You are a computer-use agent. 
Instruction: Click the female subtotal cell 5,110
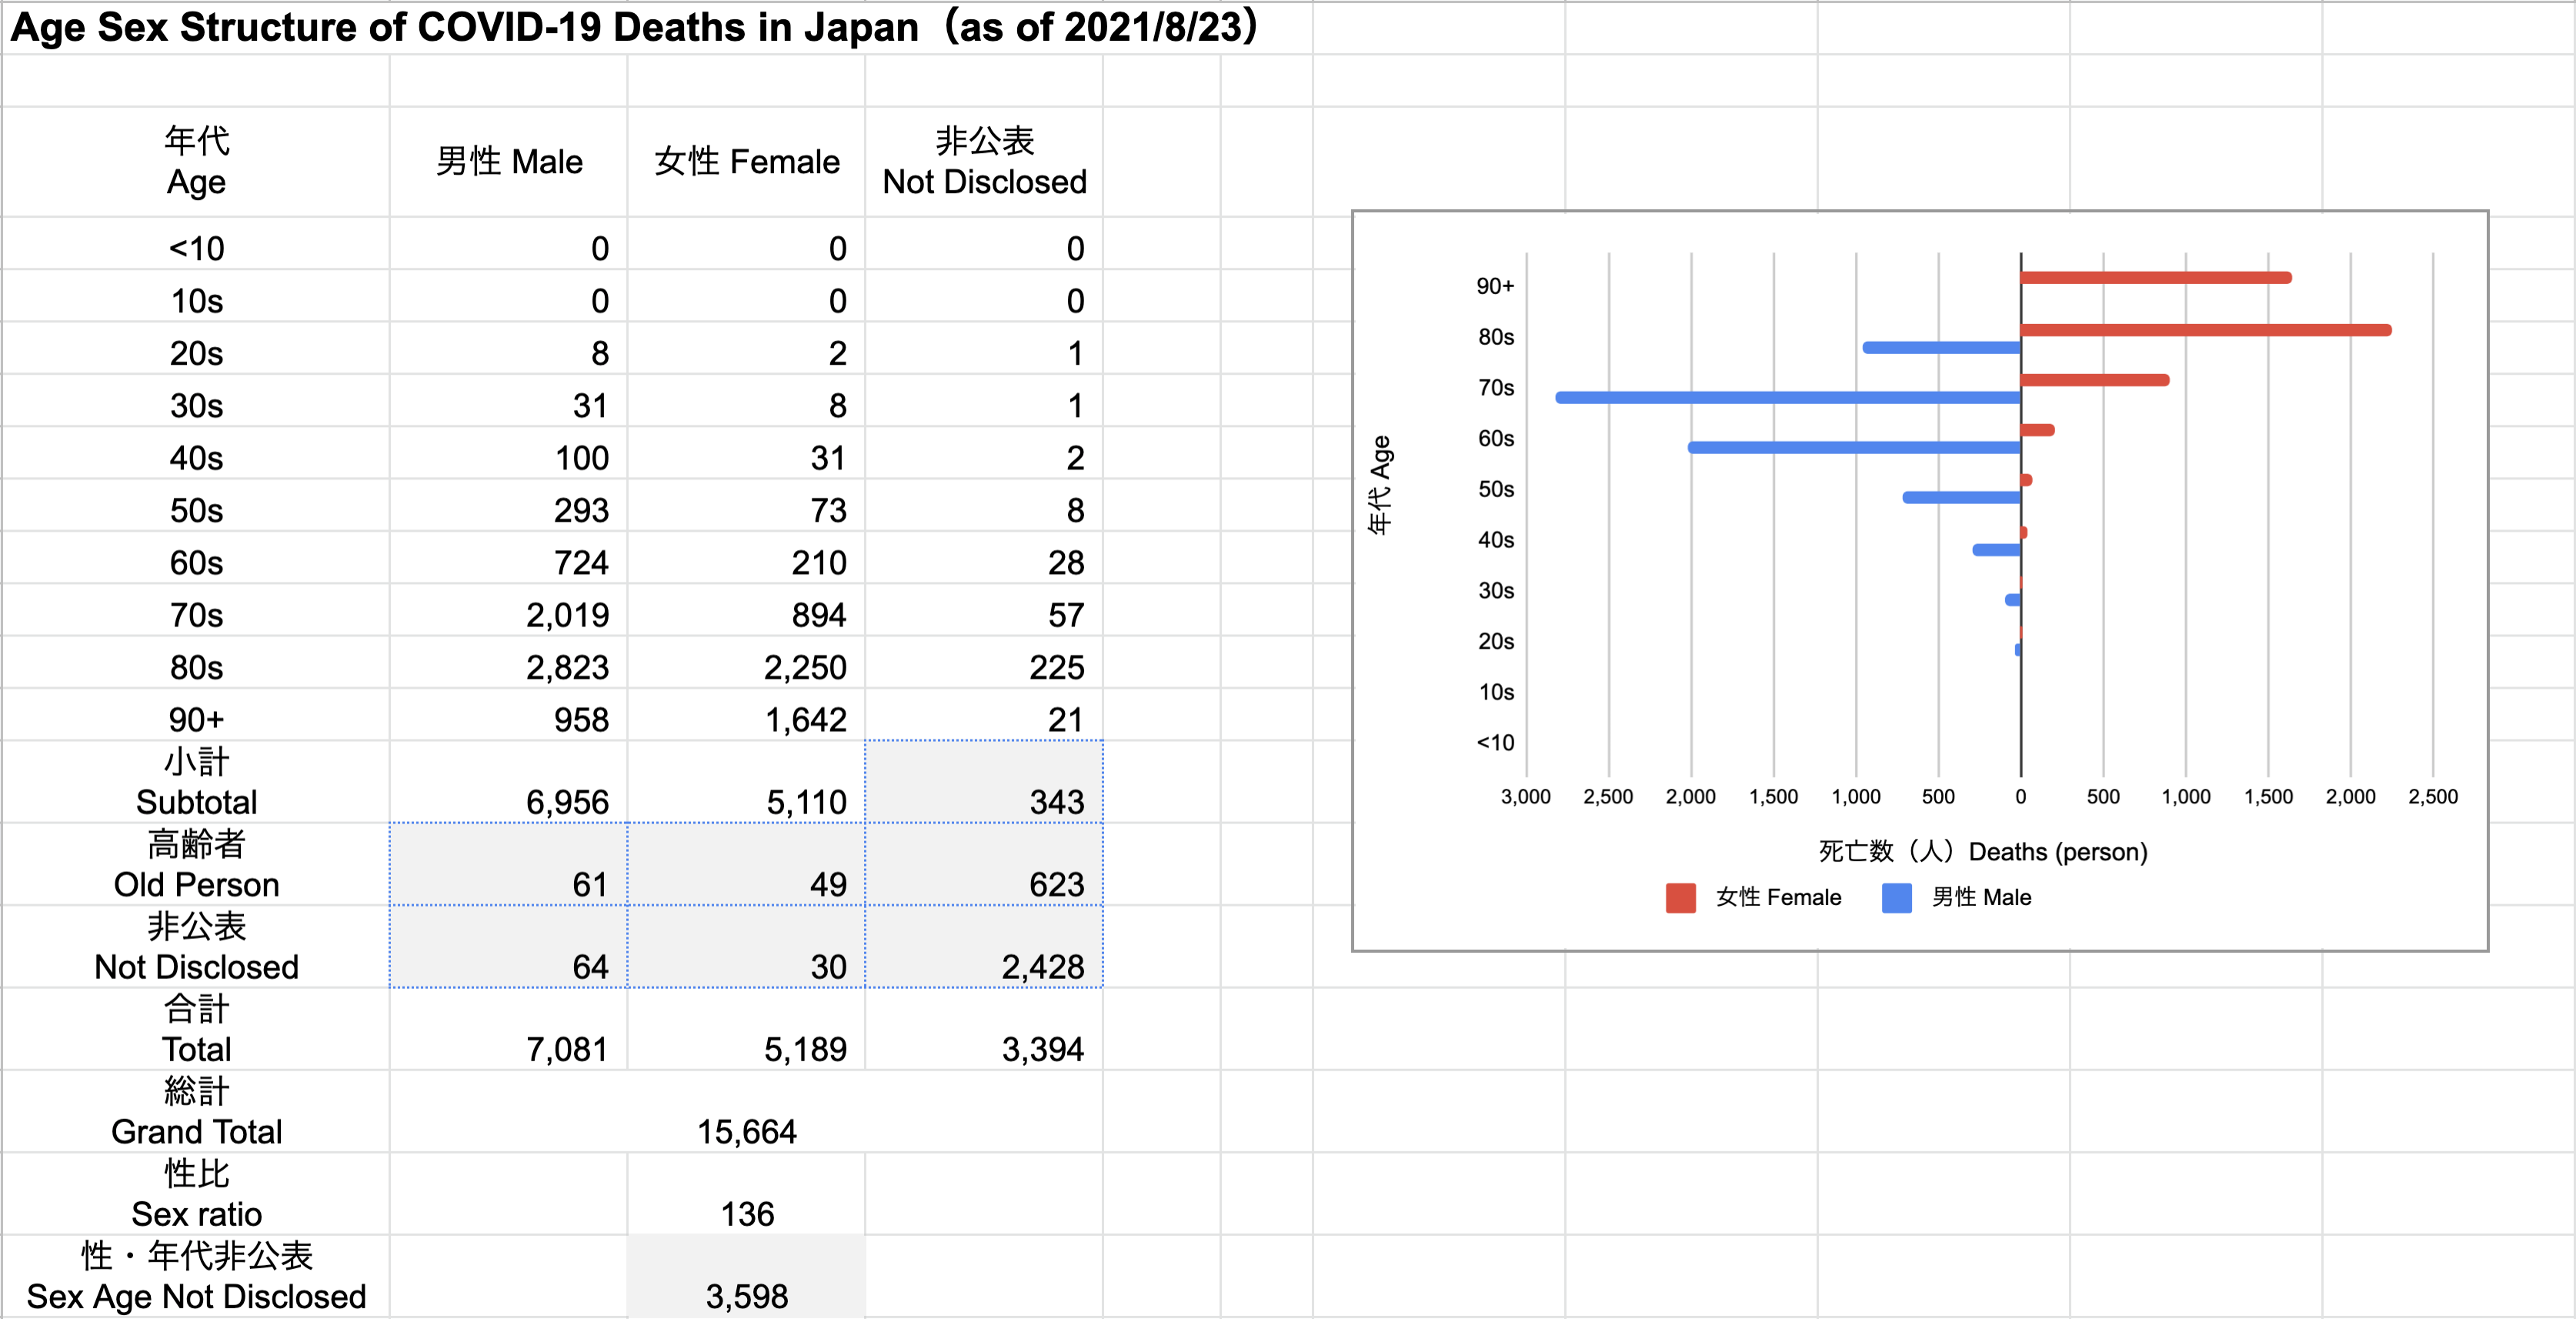click(x=747, y=781)
